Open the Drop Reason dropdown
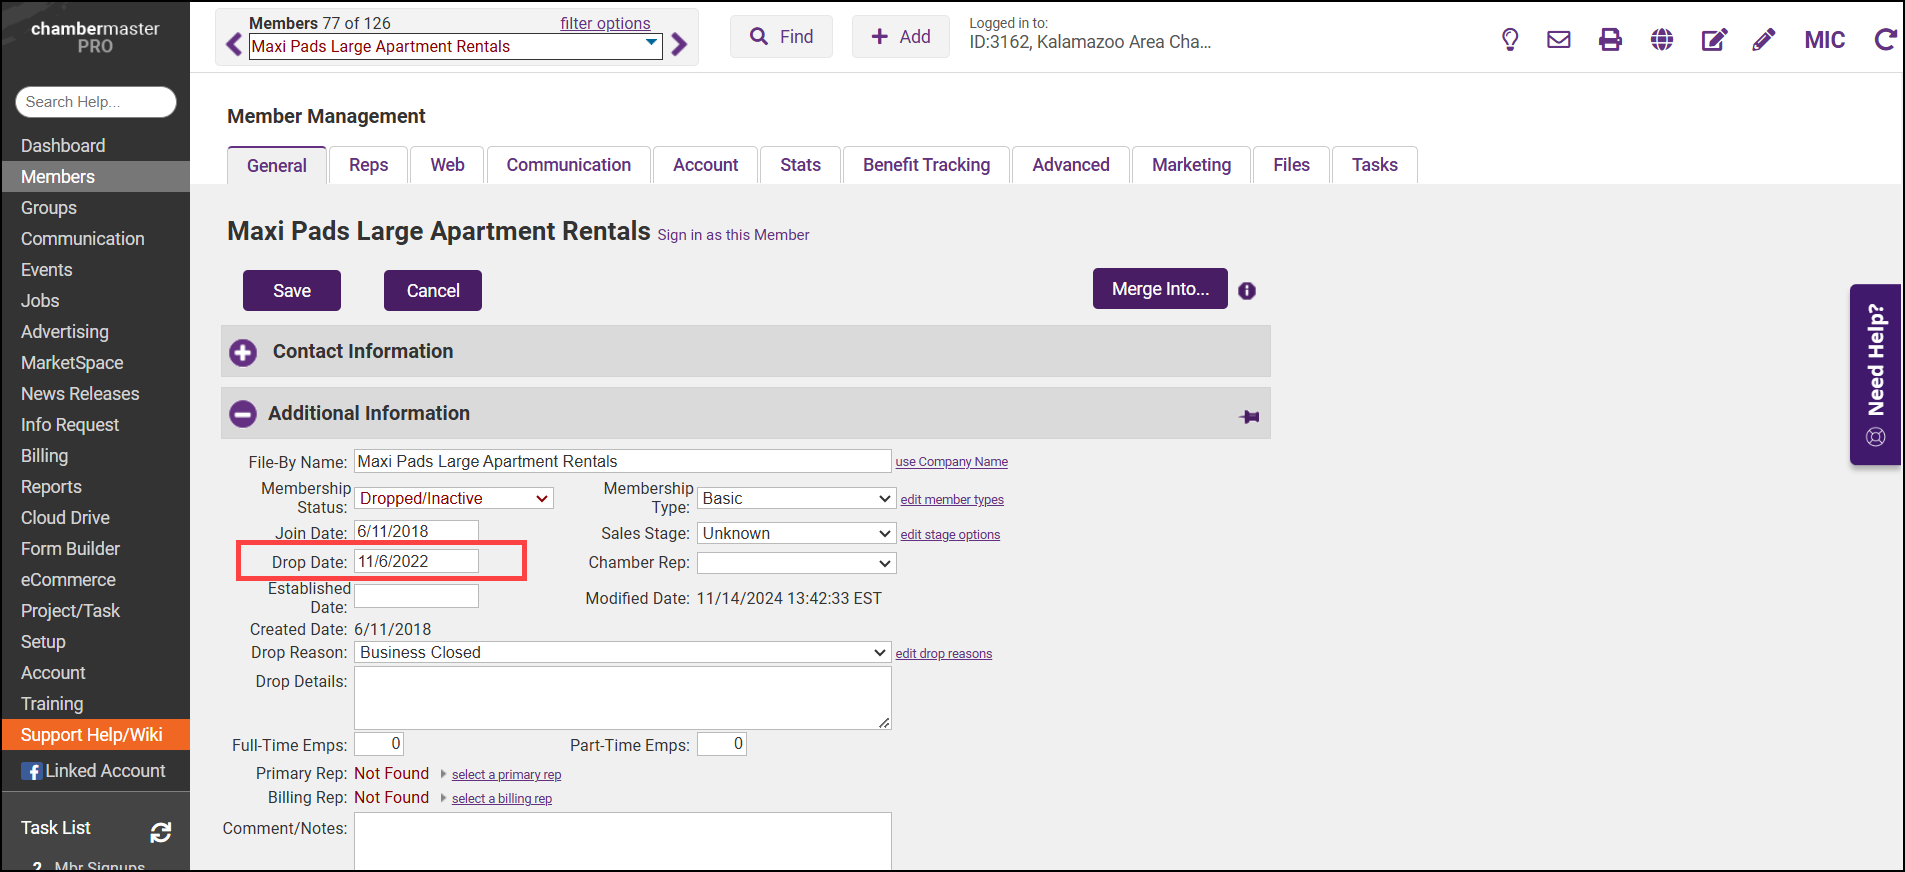This screenshot has width=1905, height=872. pyautogui.click(x=622, y=652)
